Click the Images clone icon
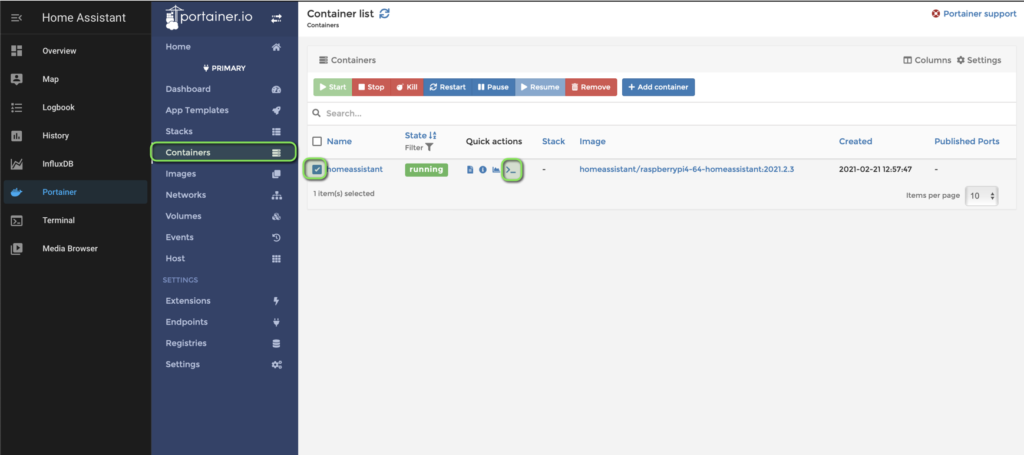 276,174
